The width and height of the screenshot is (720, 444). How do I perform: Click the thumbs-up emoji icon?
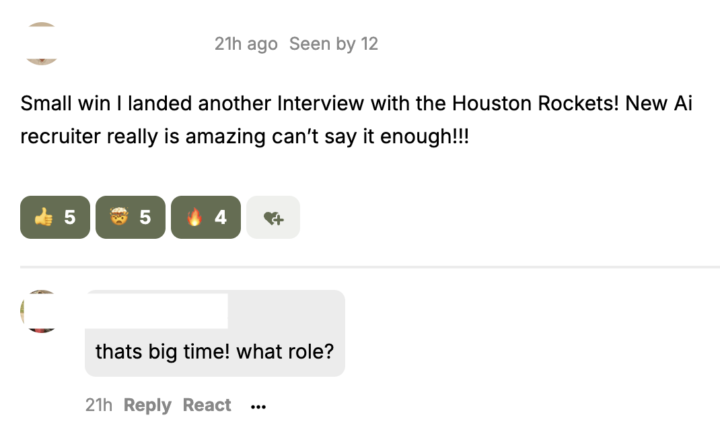[x=43, y=217]
